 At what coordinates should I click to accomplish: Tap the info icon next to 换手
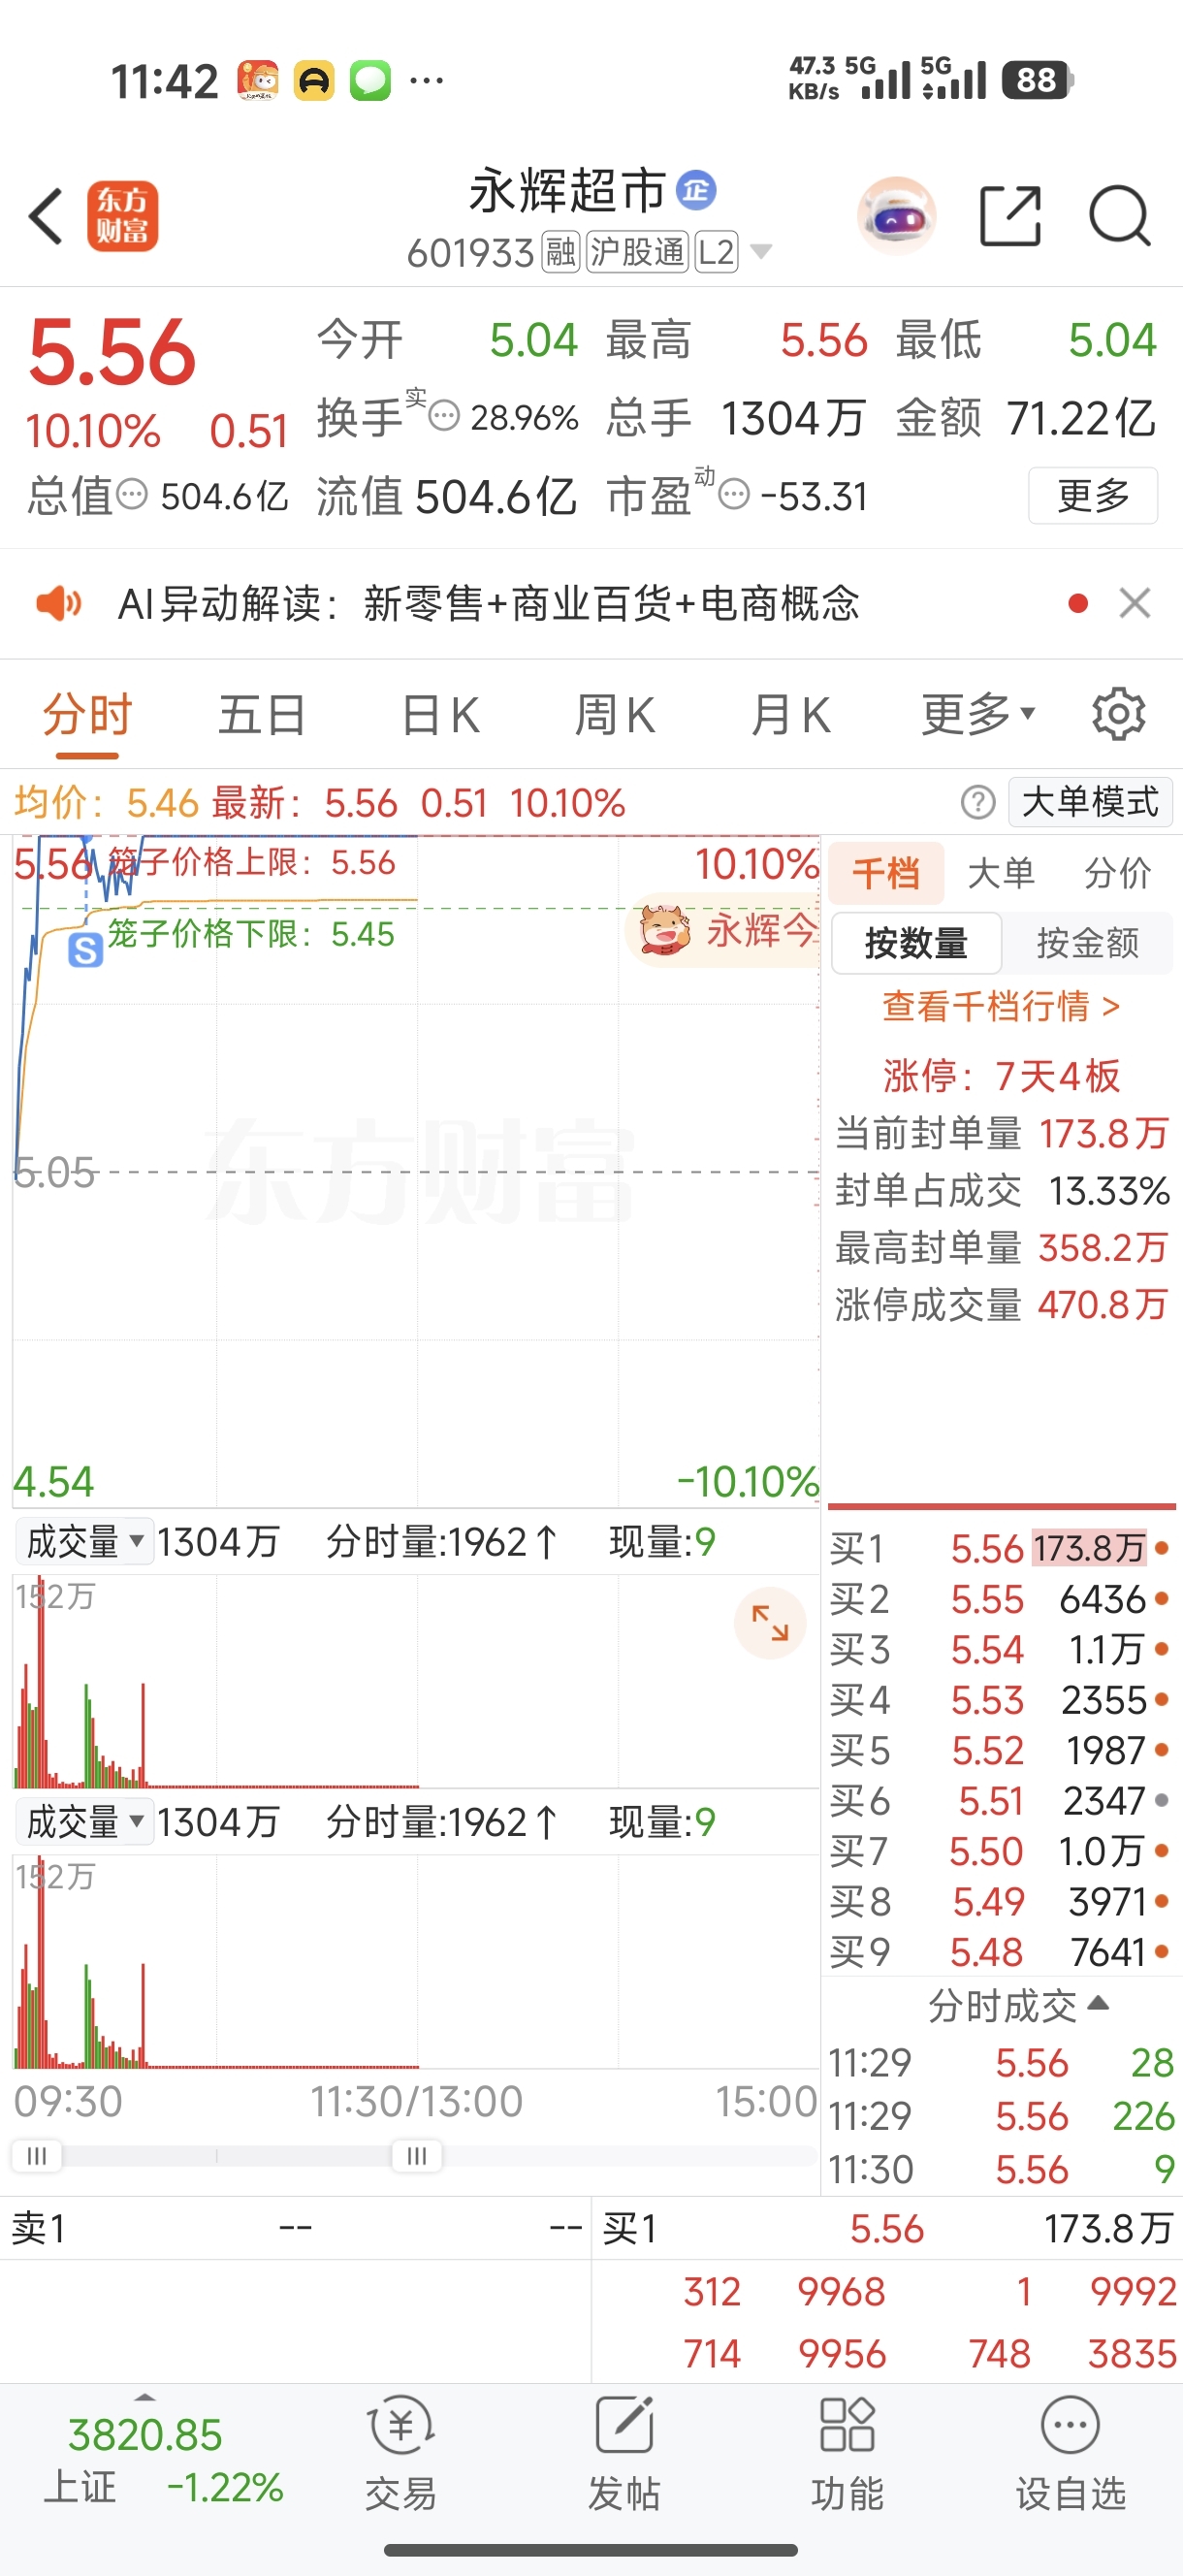pyautogui.click(x=444, y=415)
